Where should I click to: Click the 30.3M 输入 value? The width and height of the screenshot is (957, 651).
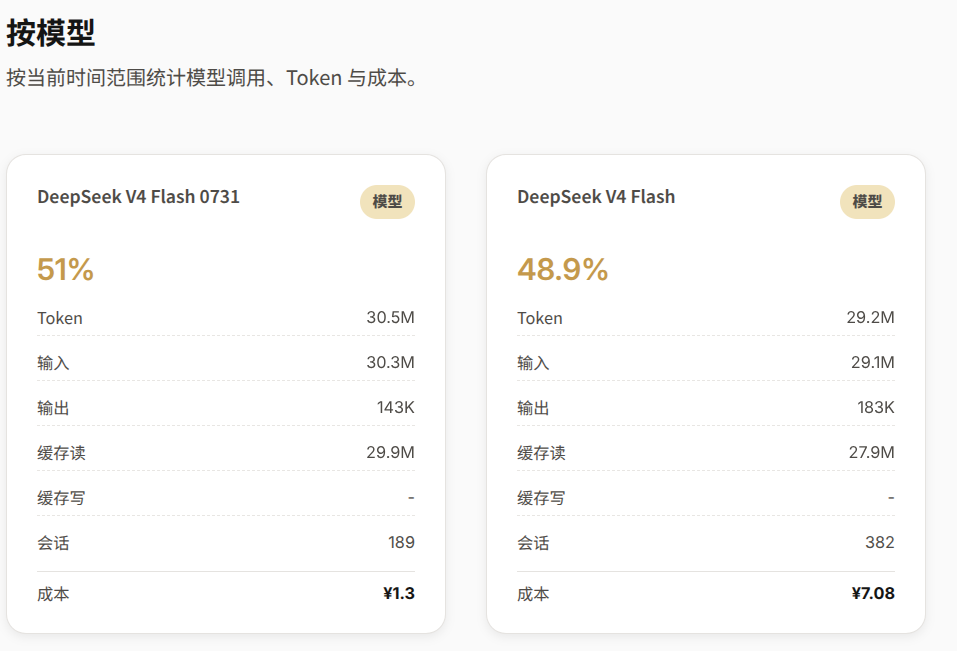click(x=390, y=362)
